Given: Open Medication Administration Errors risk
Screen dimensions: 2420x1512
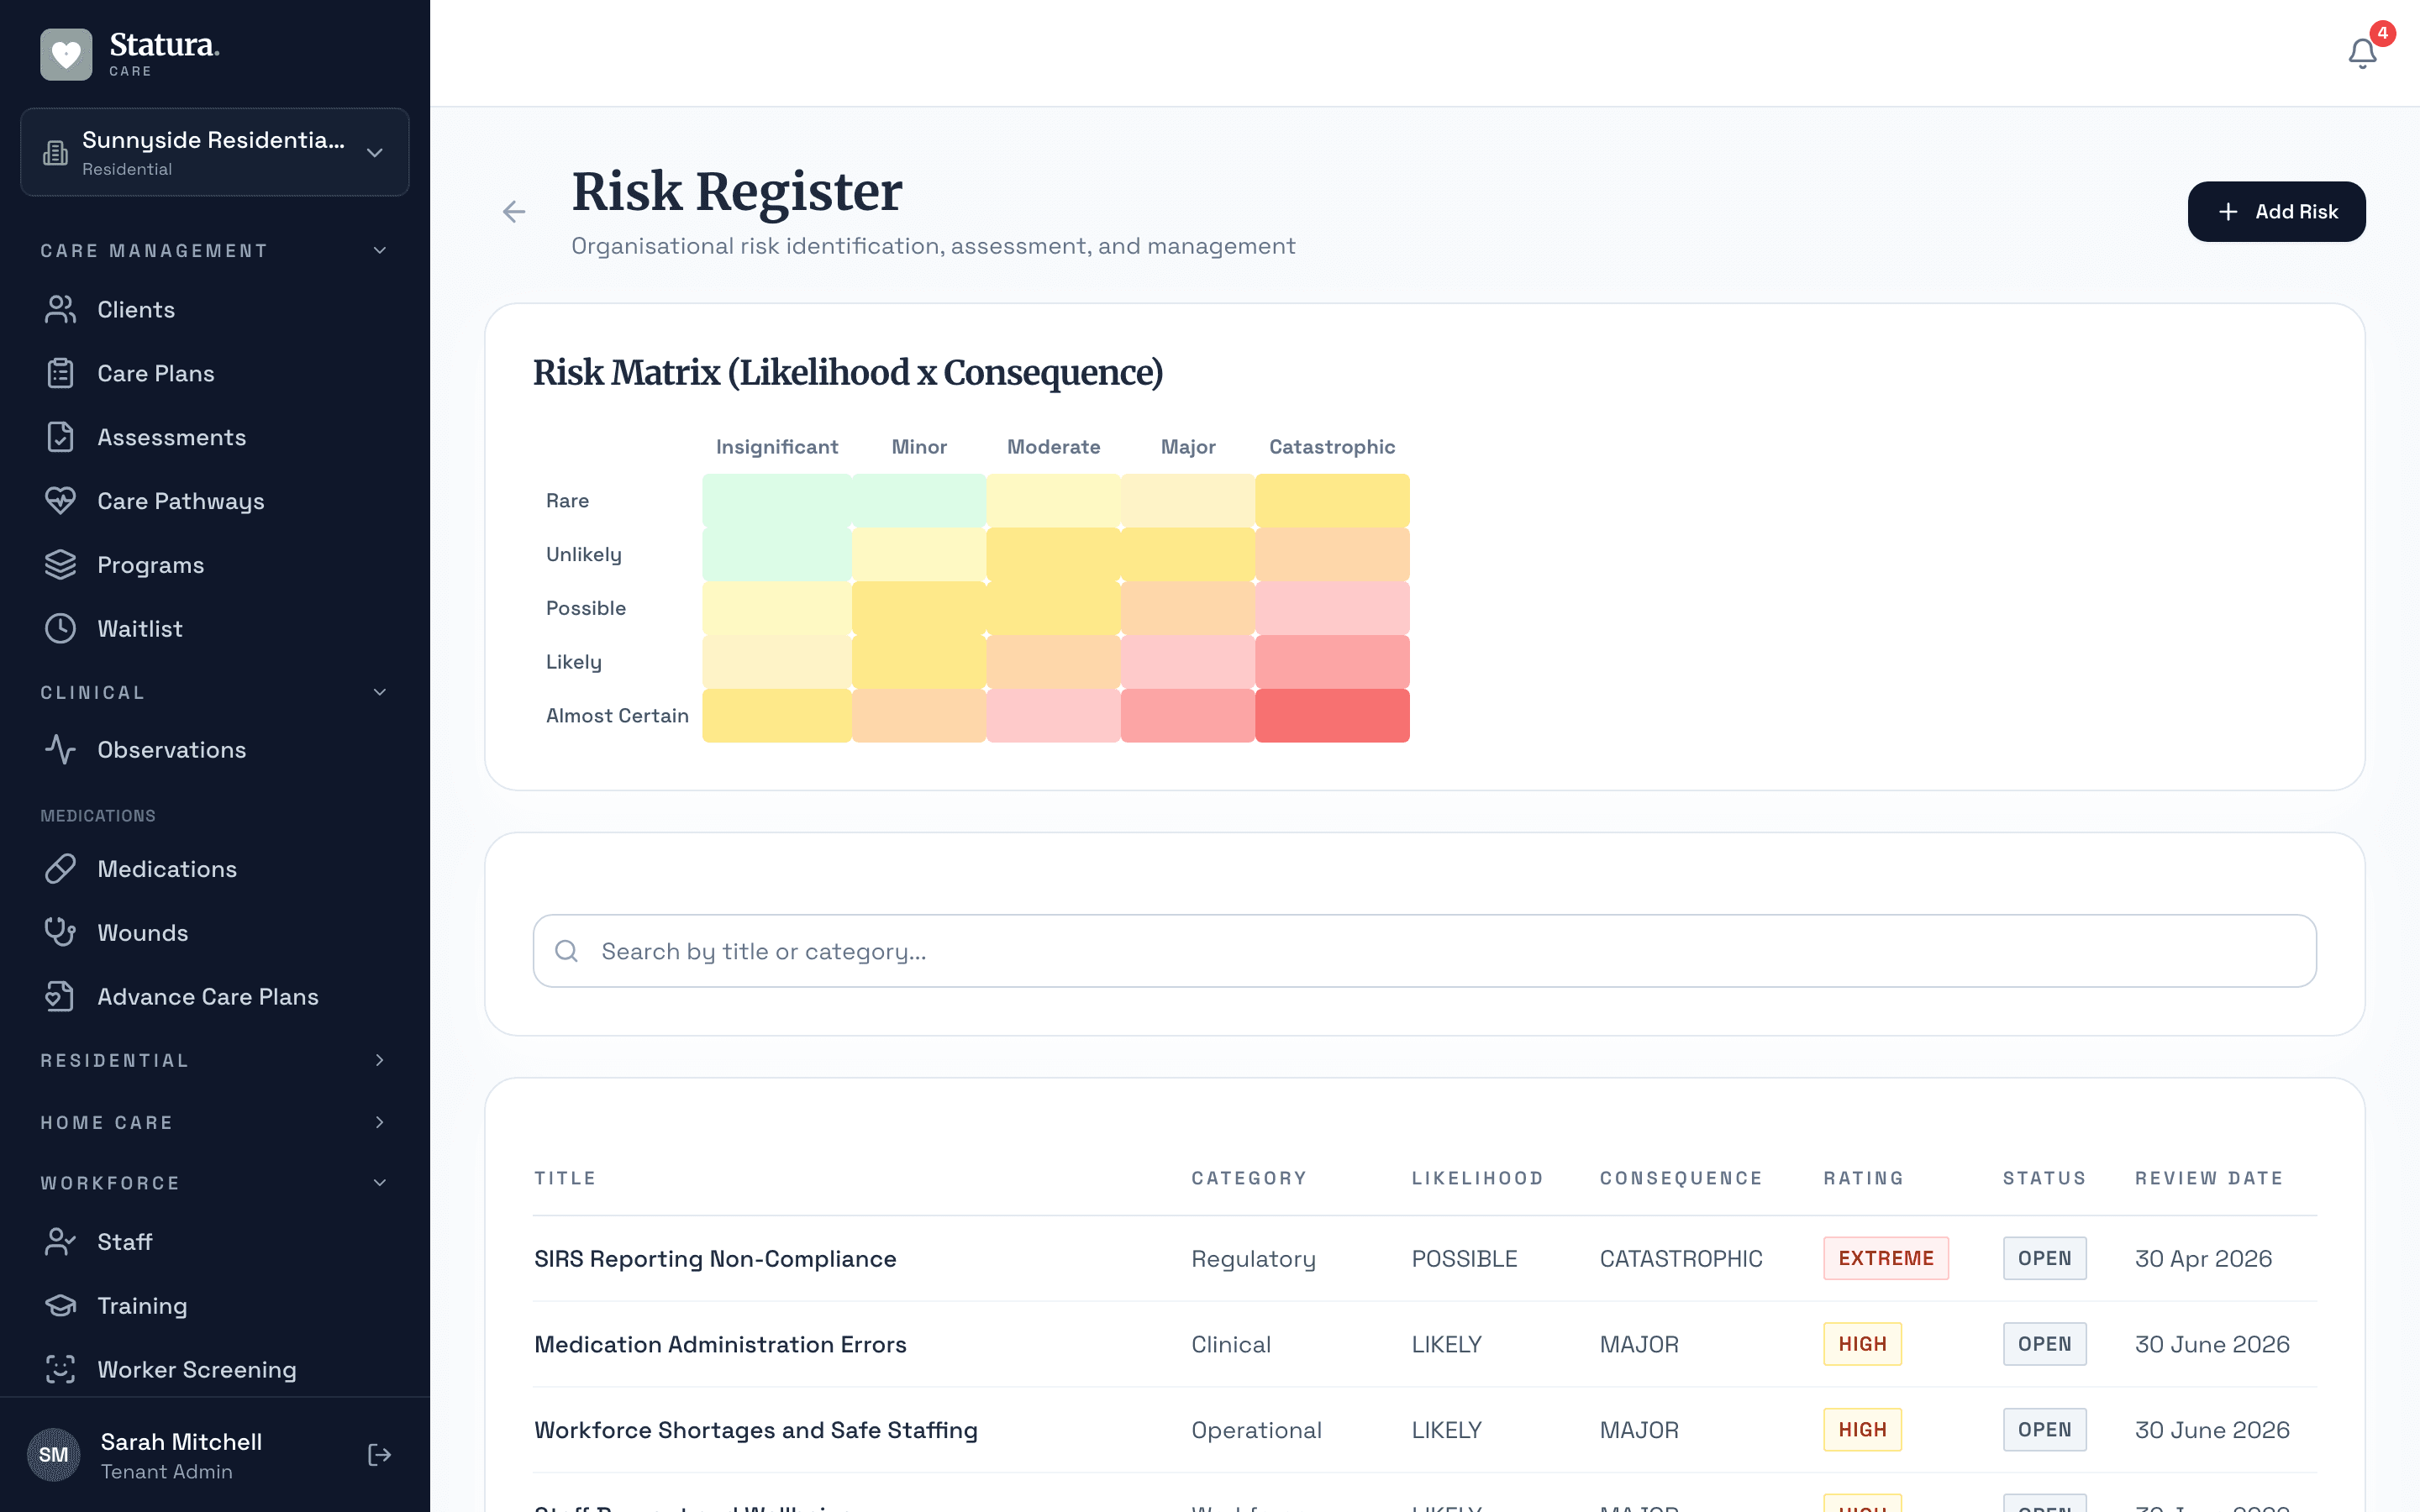Looking at the screenshot, I should 720,1345.
